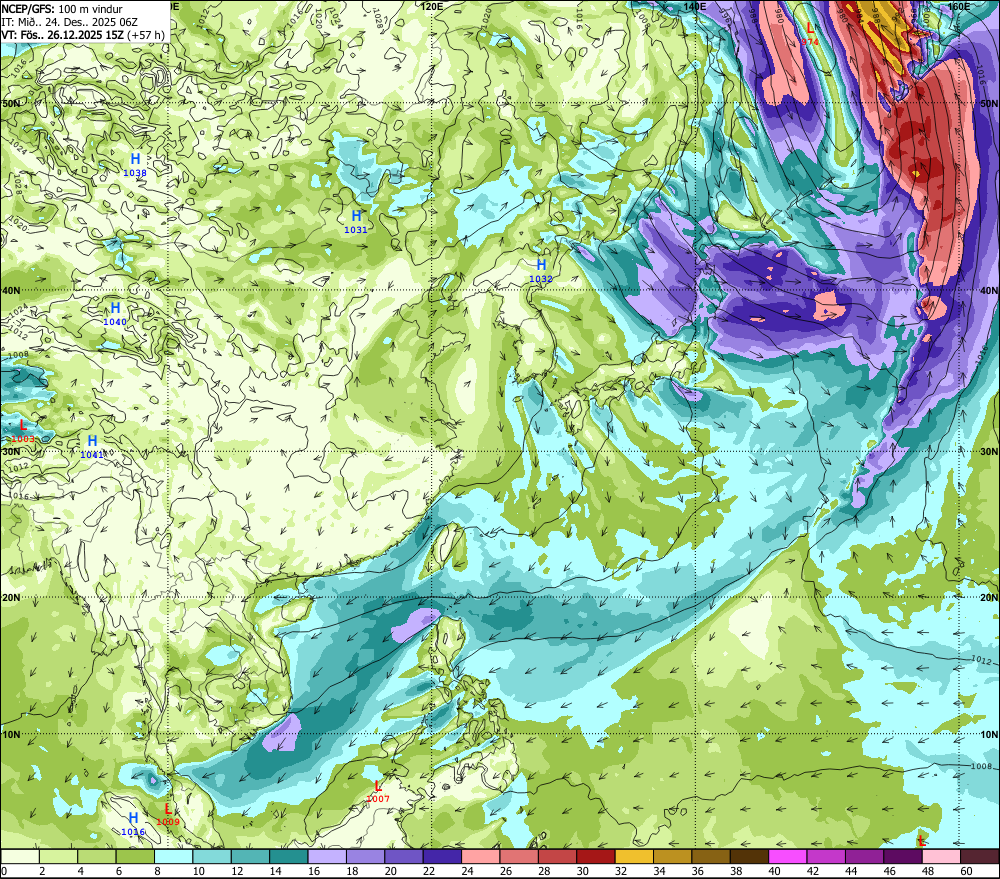Click the '(+57 h)' forecast offset text
The width and height of the screenshot is (1000, 879).
[x=145, y=35]
